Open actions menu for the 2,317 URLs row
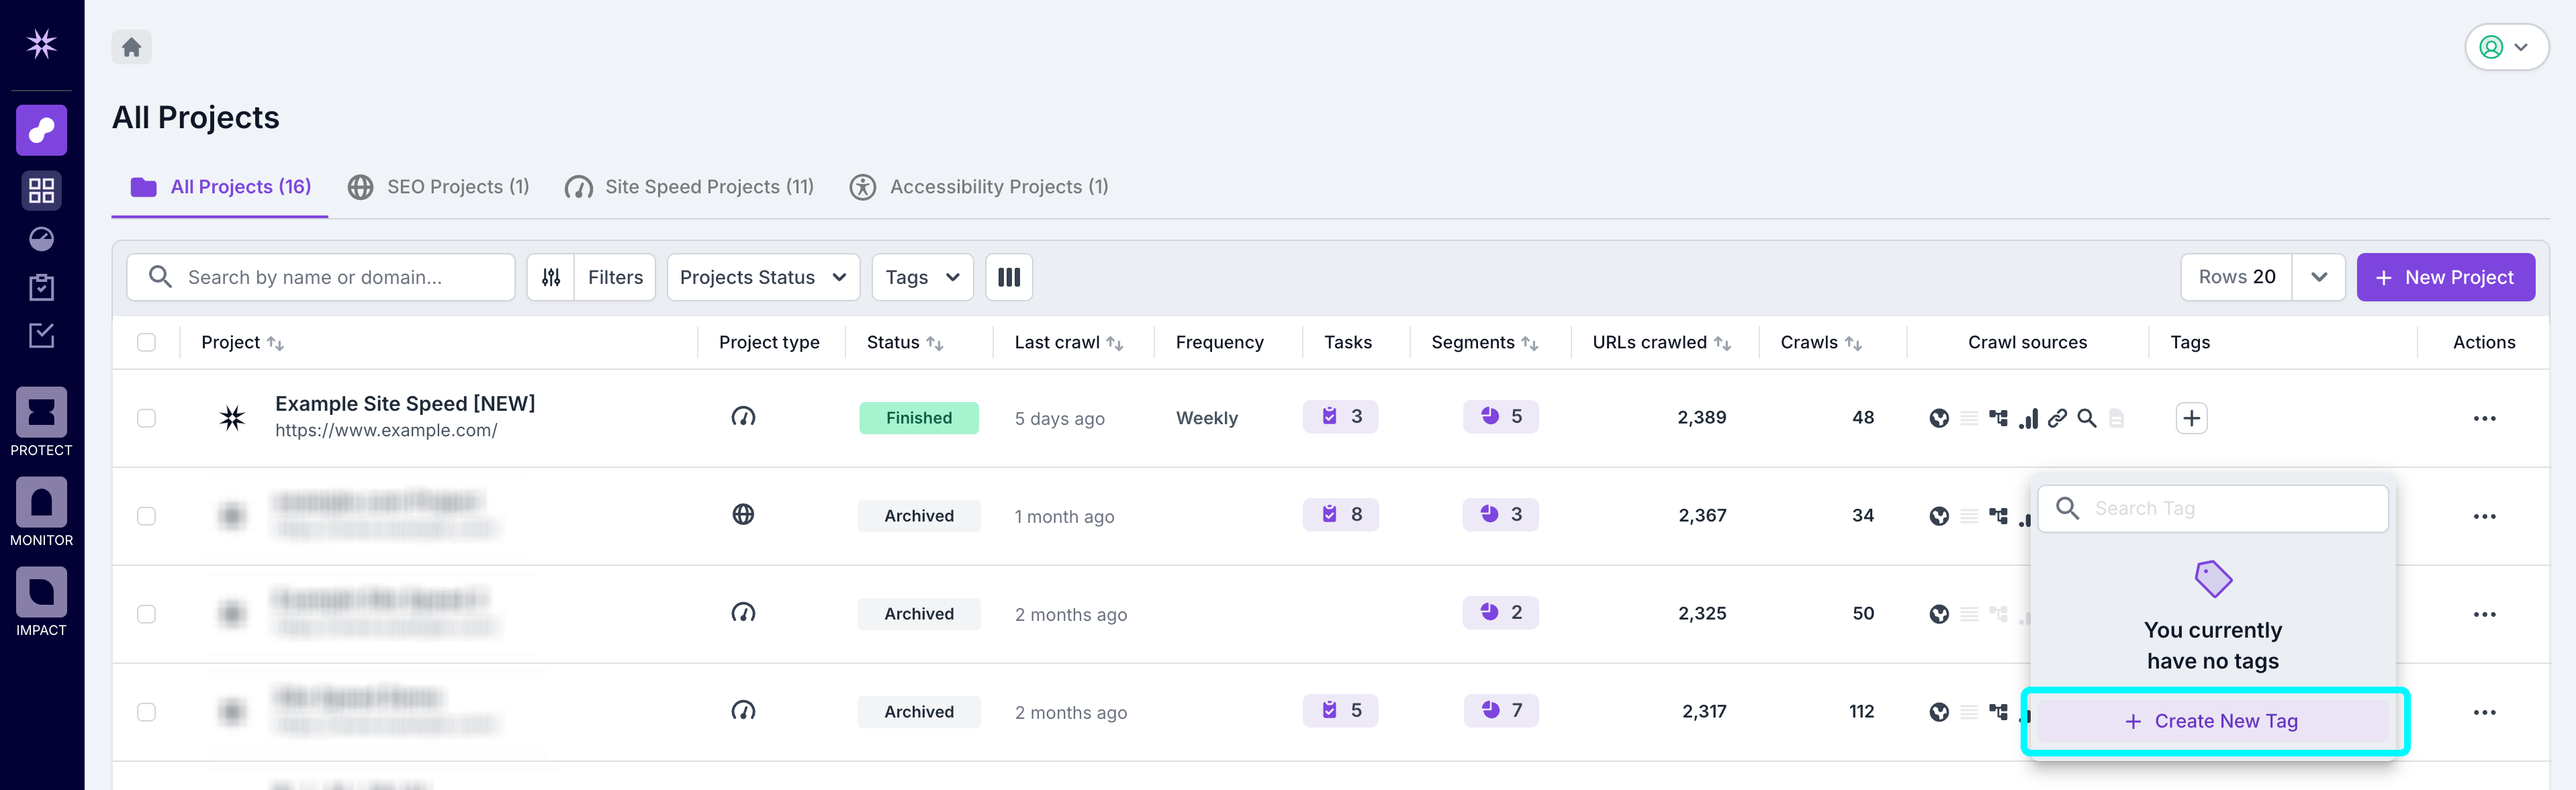Image resolution: width=2576 pixels, height=790 pixels. pos(2484,712)
